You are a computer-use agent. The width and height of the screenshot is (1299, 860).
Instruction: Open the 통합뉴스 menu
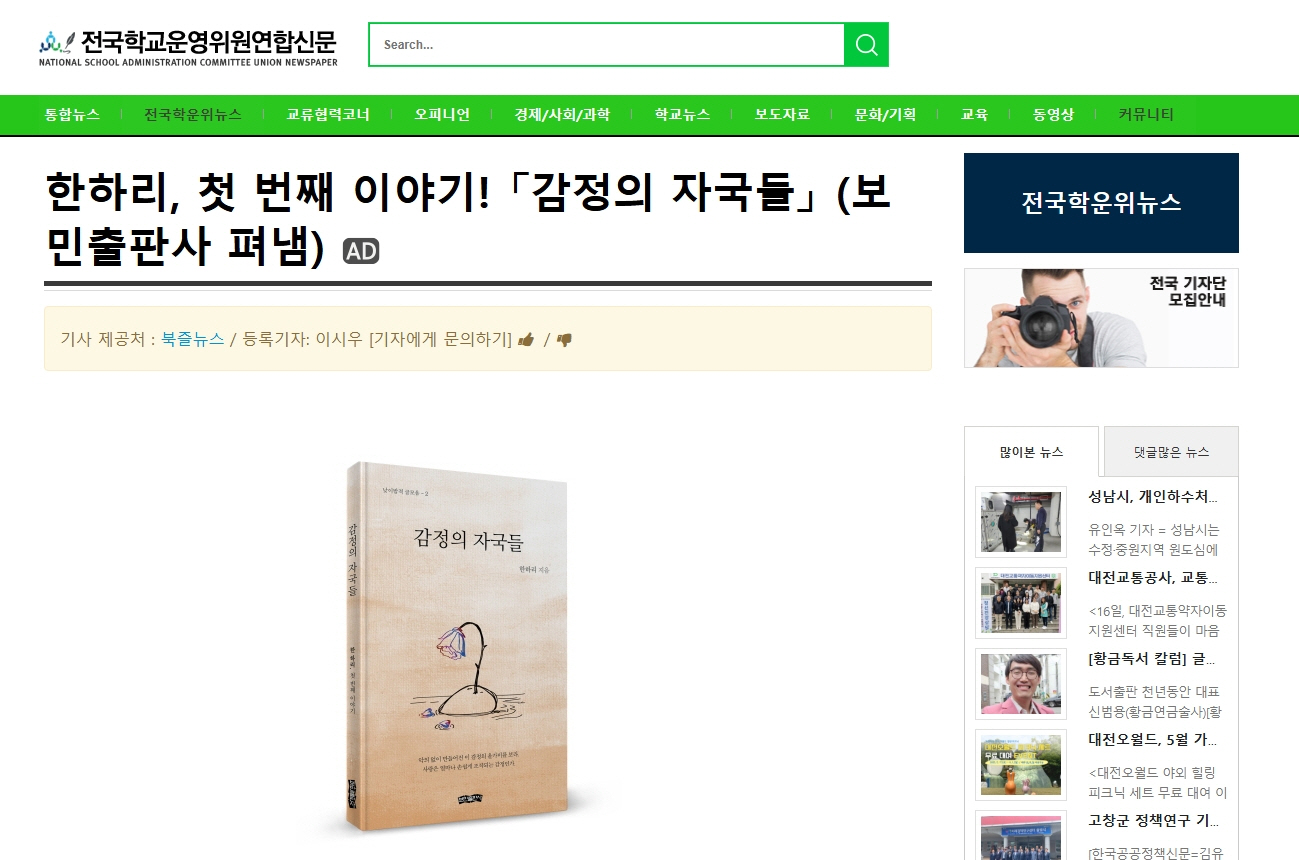[72, 114]
